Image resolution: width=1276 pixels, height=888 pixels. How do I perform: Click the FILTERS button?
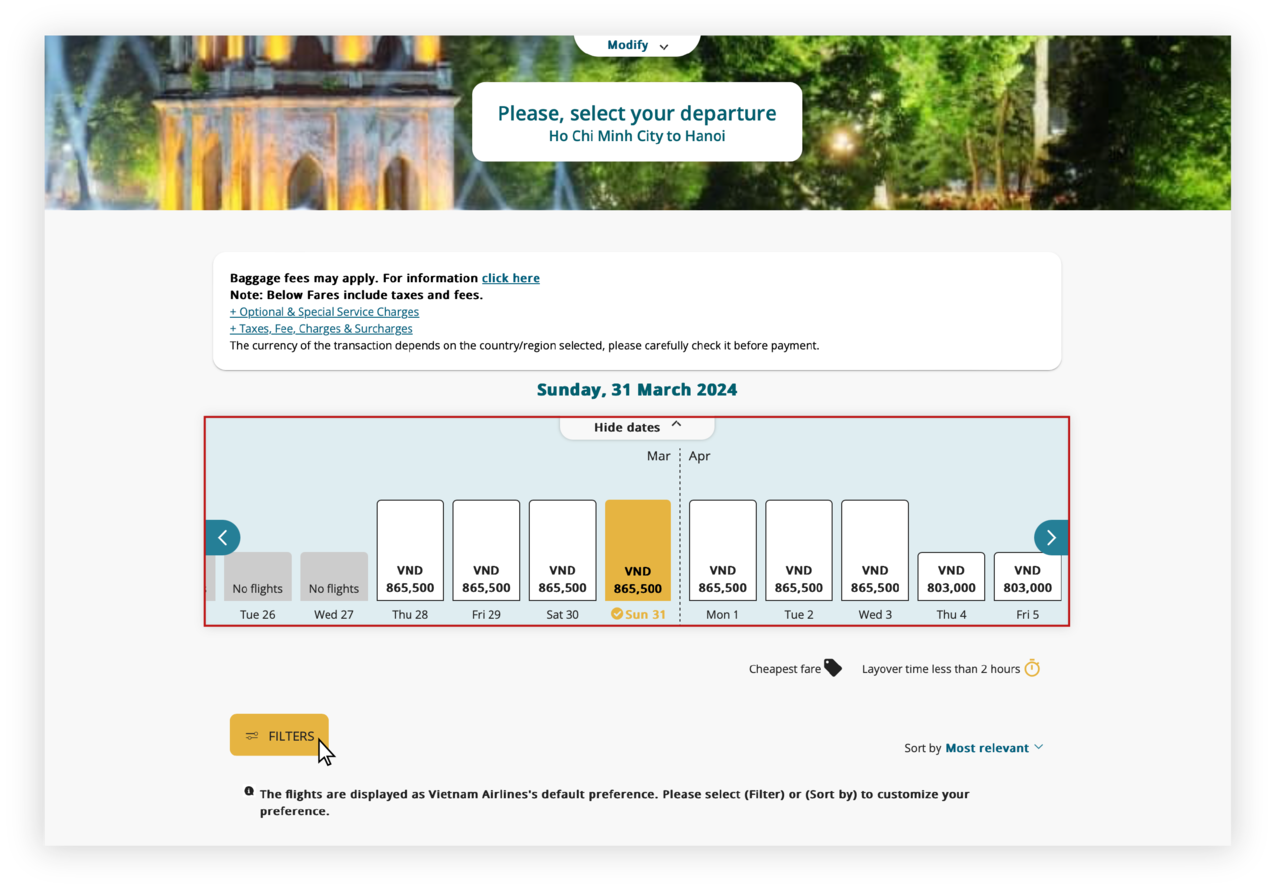click(279, 735)
